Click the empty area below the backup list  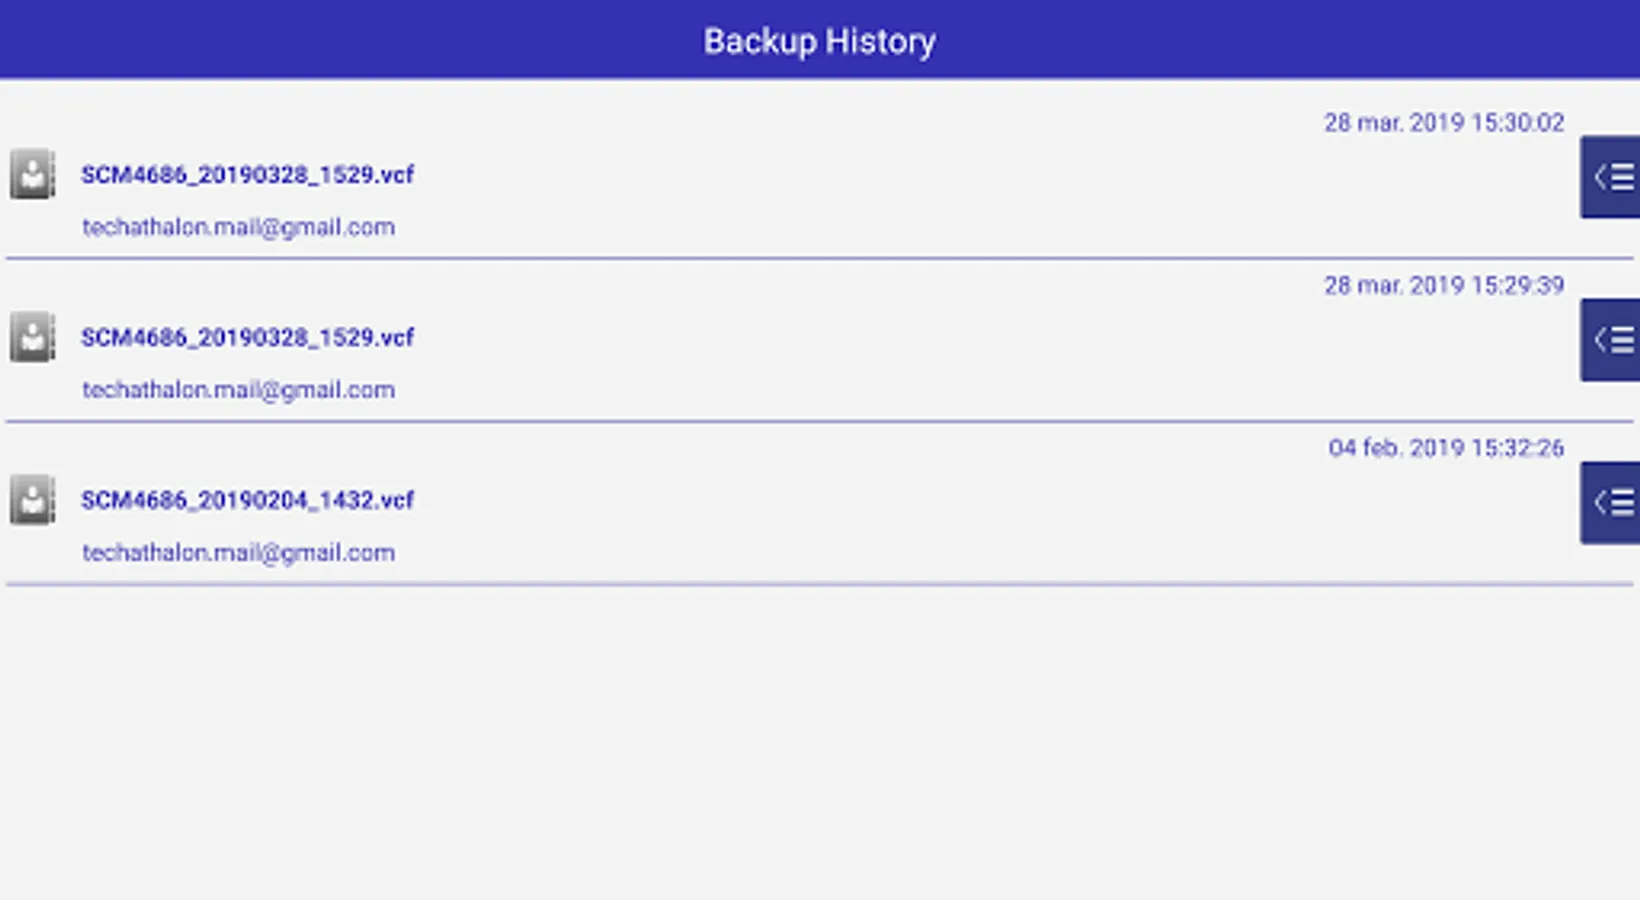click(820, 740)
